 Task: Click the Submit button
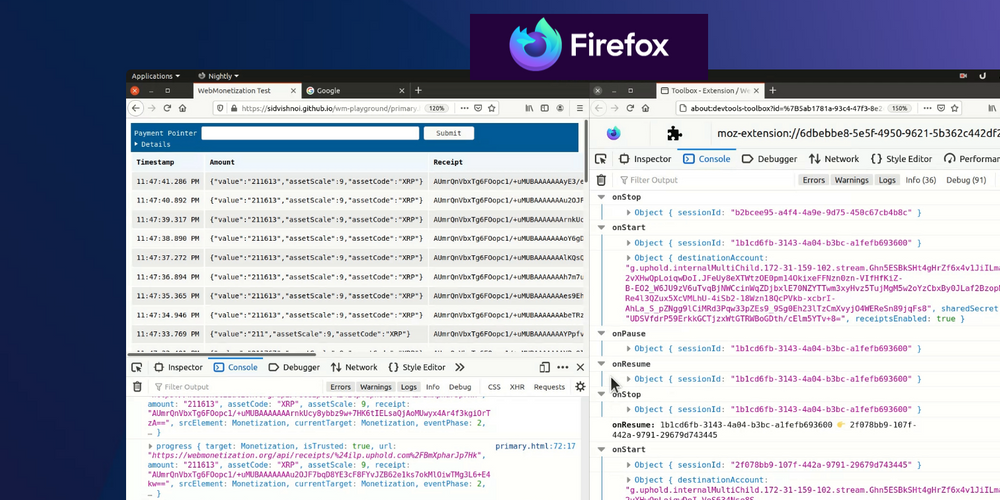448,133
